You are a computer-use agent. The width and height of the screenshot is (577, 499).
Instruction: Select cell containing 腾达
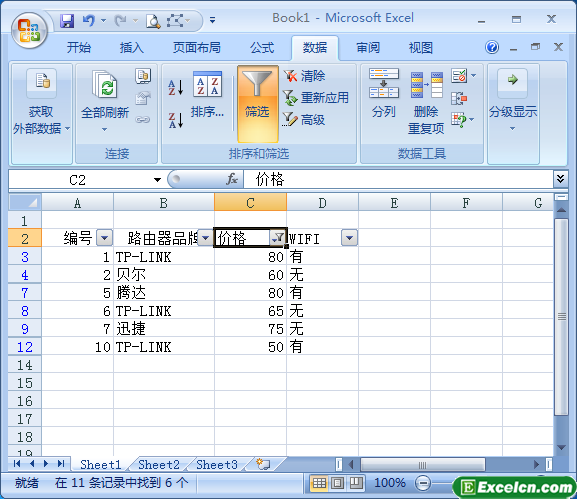164,293
